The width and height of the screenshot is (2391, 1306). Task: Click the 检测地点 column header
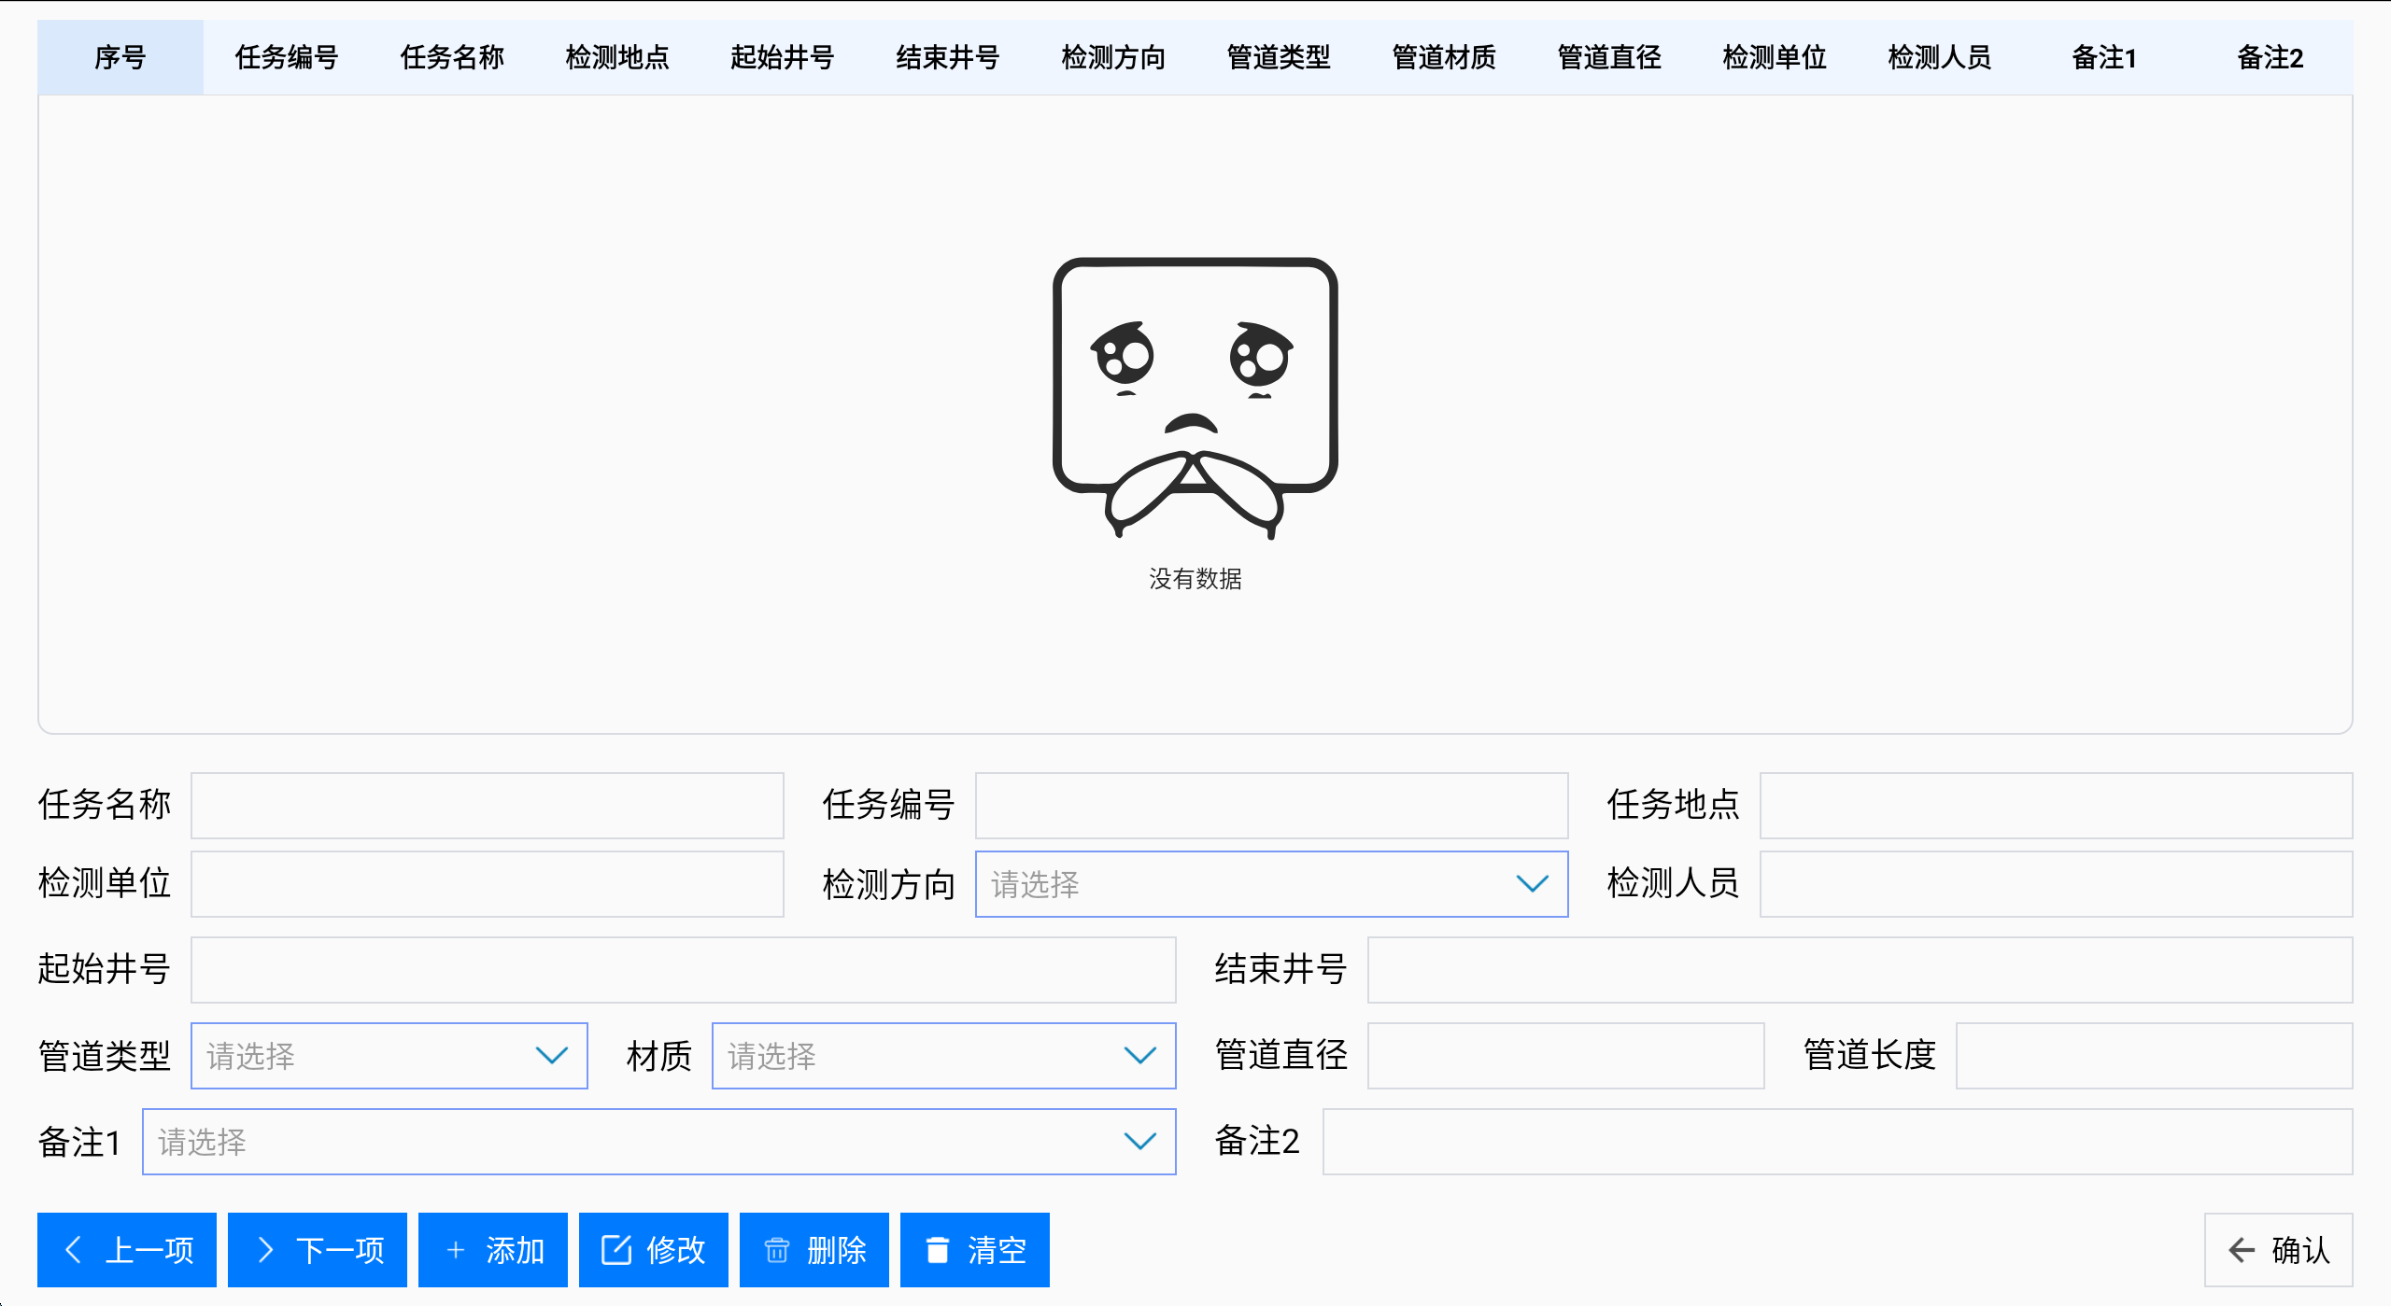pyautogui.click(x=617, y=57)
